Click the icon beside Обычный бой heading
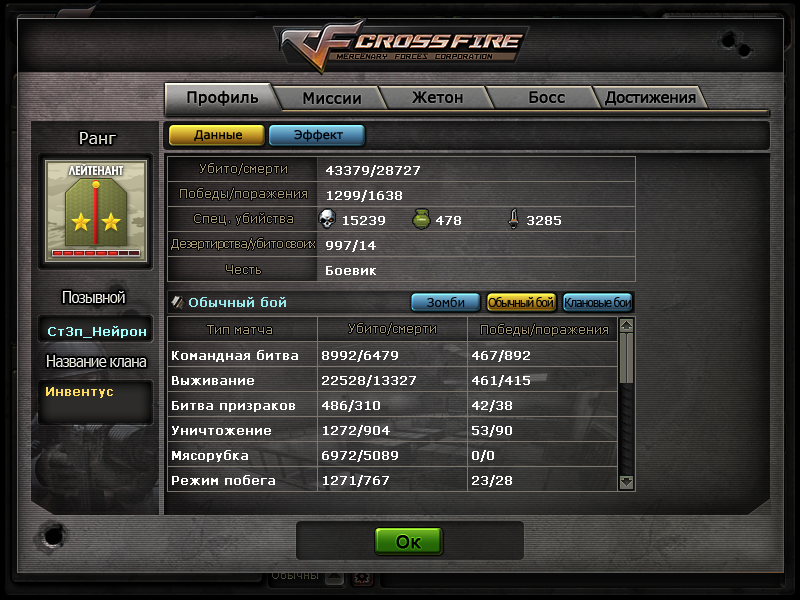This screenshot has height=600, width=800. pos(177,302)
